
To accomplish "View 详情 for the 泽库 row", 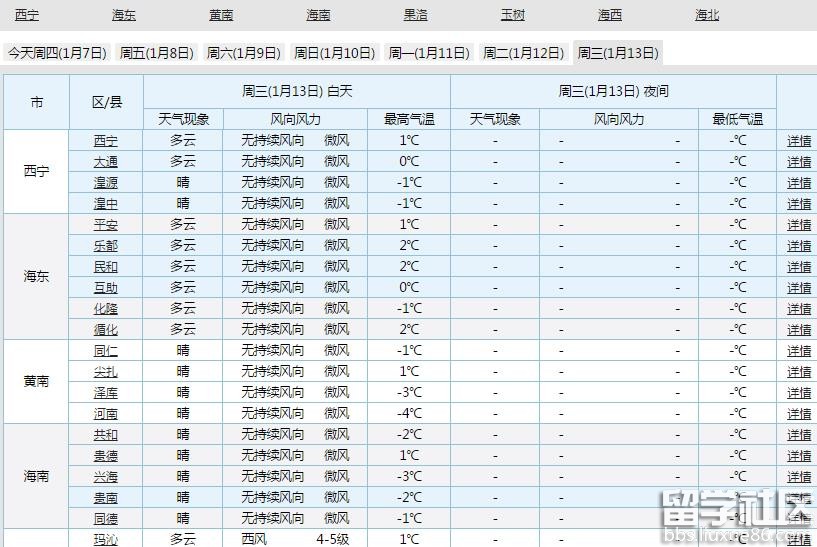I will (x=798, y=393).
